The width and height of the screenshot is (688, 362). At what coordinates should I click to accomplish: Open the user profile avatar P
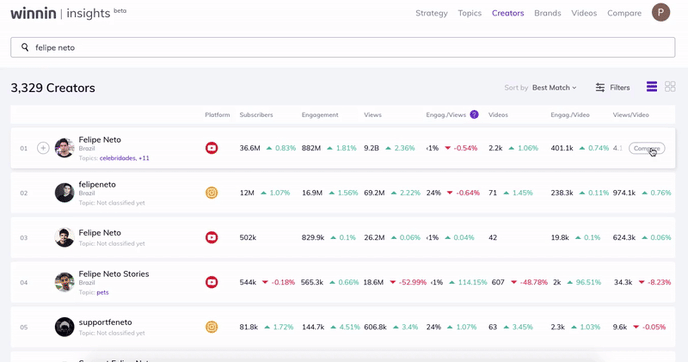(x=660, y=12)
